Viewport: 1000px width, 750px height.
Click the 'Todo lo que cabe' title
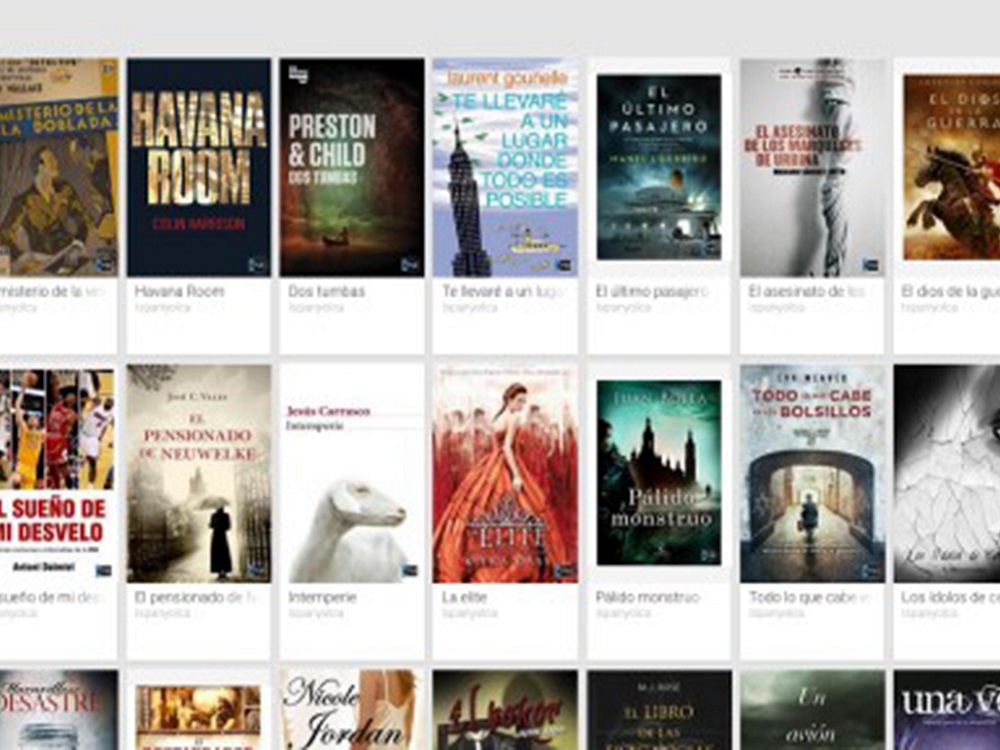point(809,598)
